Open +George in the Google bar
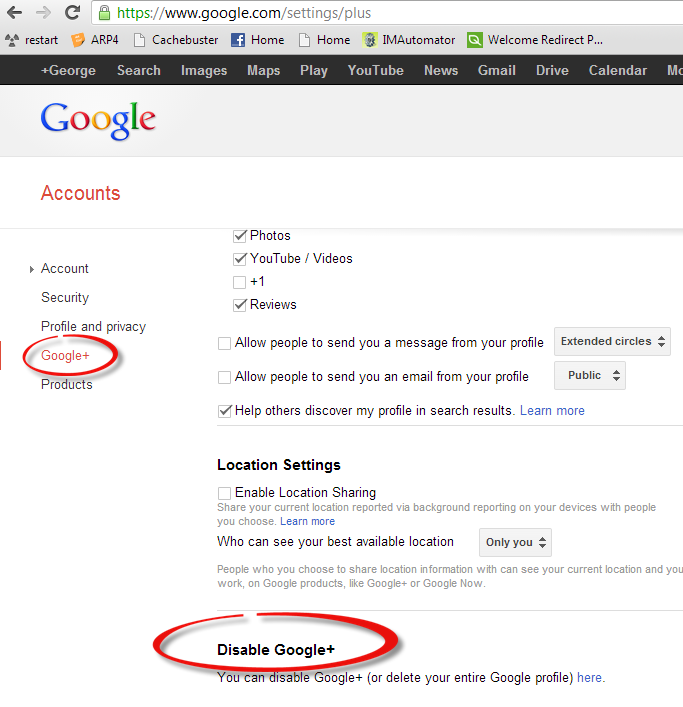Viewport: 683px width, 707px height. coord(68,70)
